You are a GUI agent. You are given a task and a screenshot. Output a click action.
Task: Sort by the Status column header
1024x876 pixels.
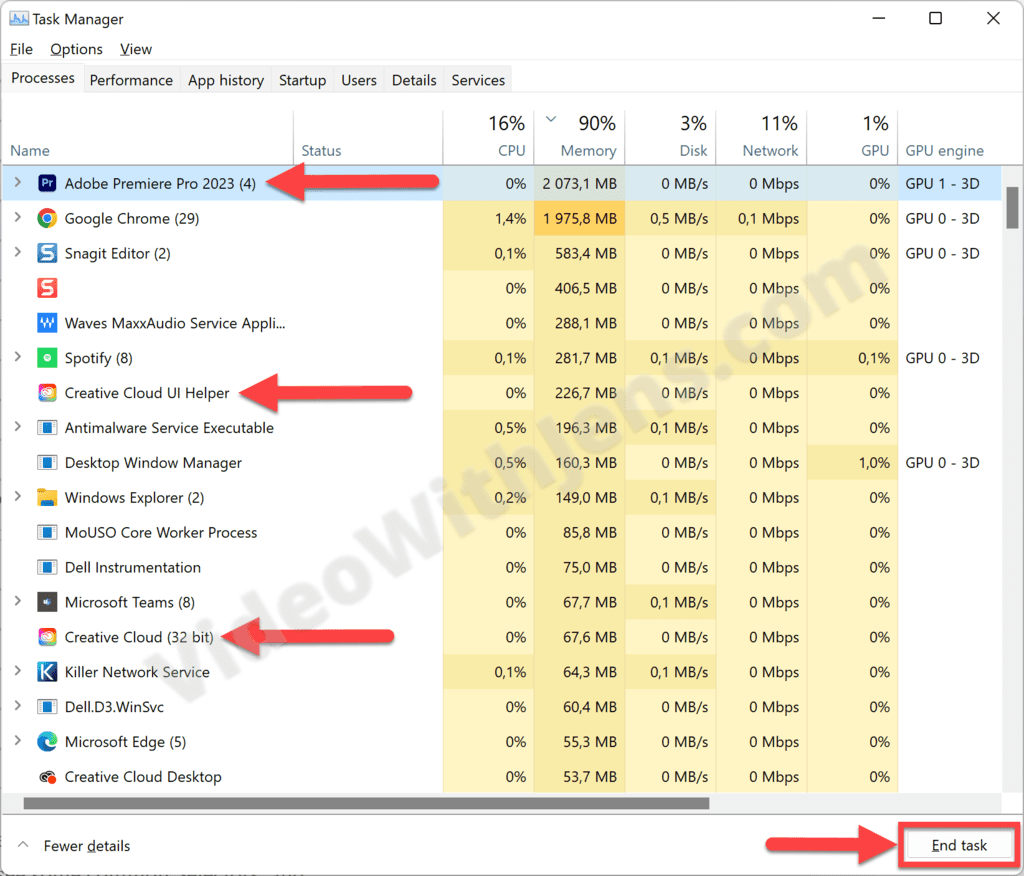[x=368, y=137]
